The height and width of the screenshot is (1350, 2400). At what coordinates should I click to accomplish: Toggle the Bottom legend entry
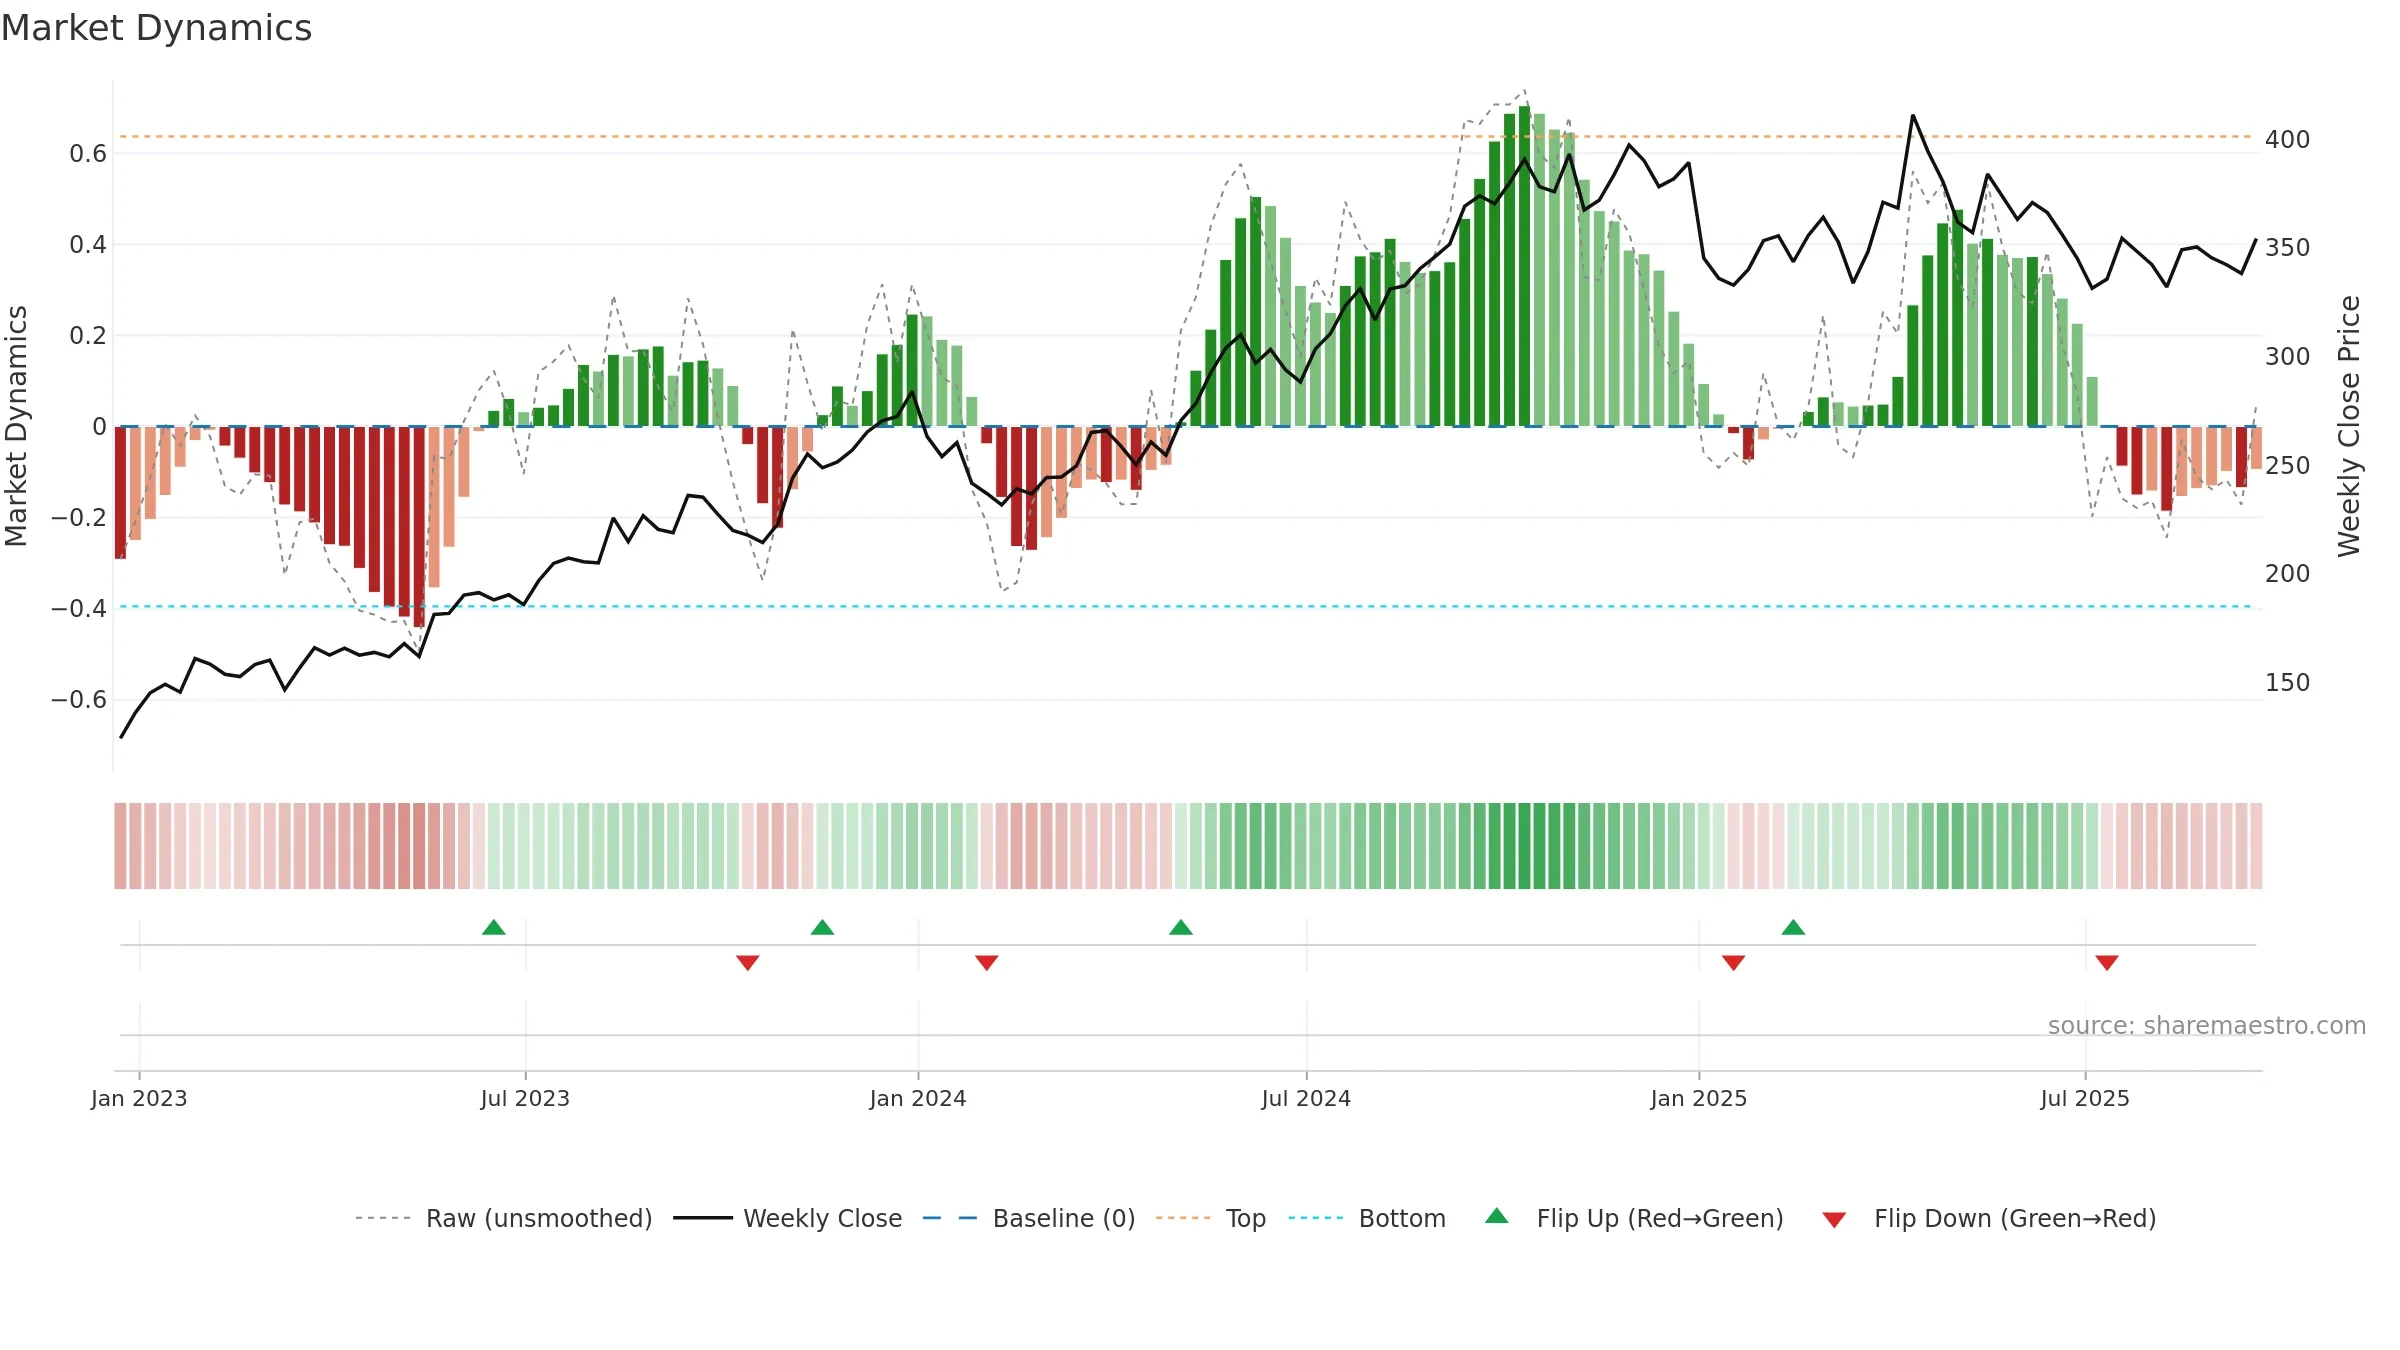[1367, 1218]
